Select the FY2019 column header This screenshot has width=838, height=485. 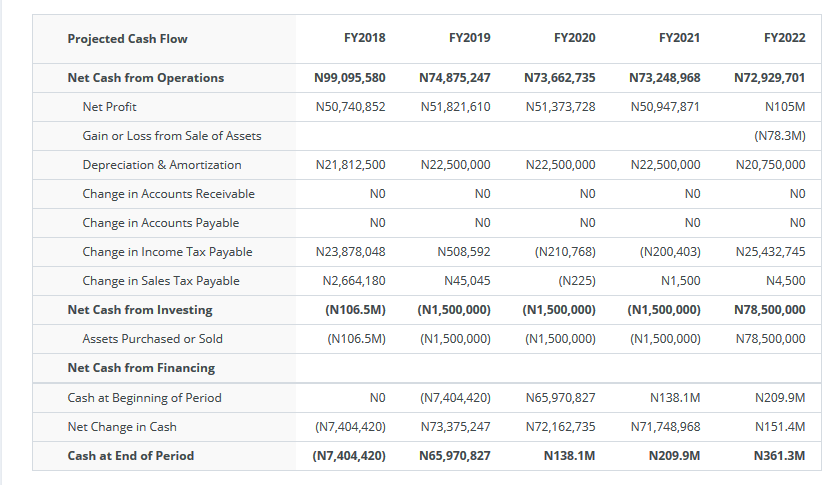pos(469,38)
